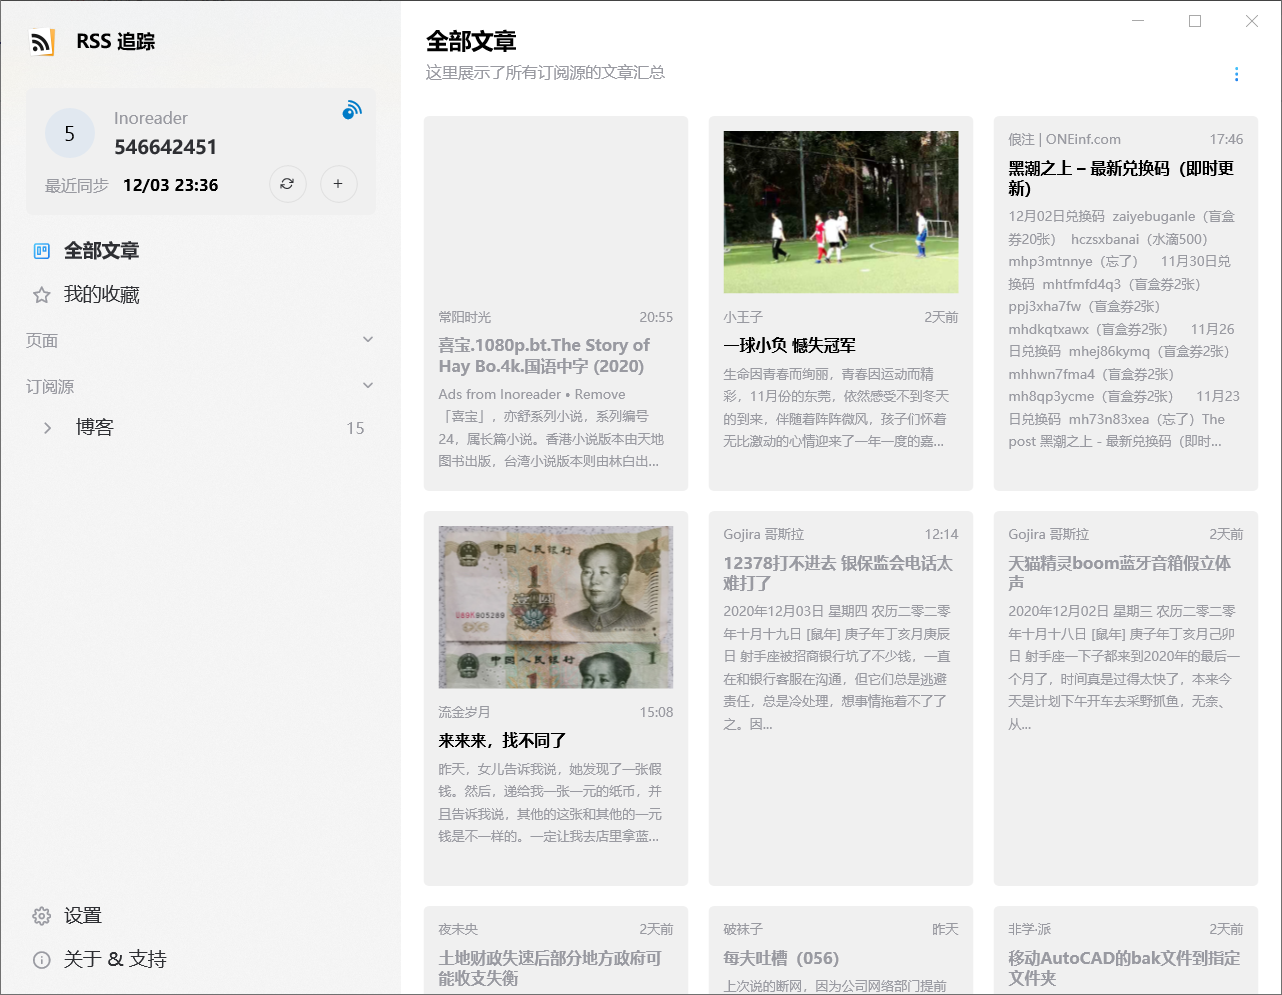Click the 非学·派 source name
1282x995 pixels.
[x=1030, y=929]
